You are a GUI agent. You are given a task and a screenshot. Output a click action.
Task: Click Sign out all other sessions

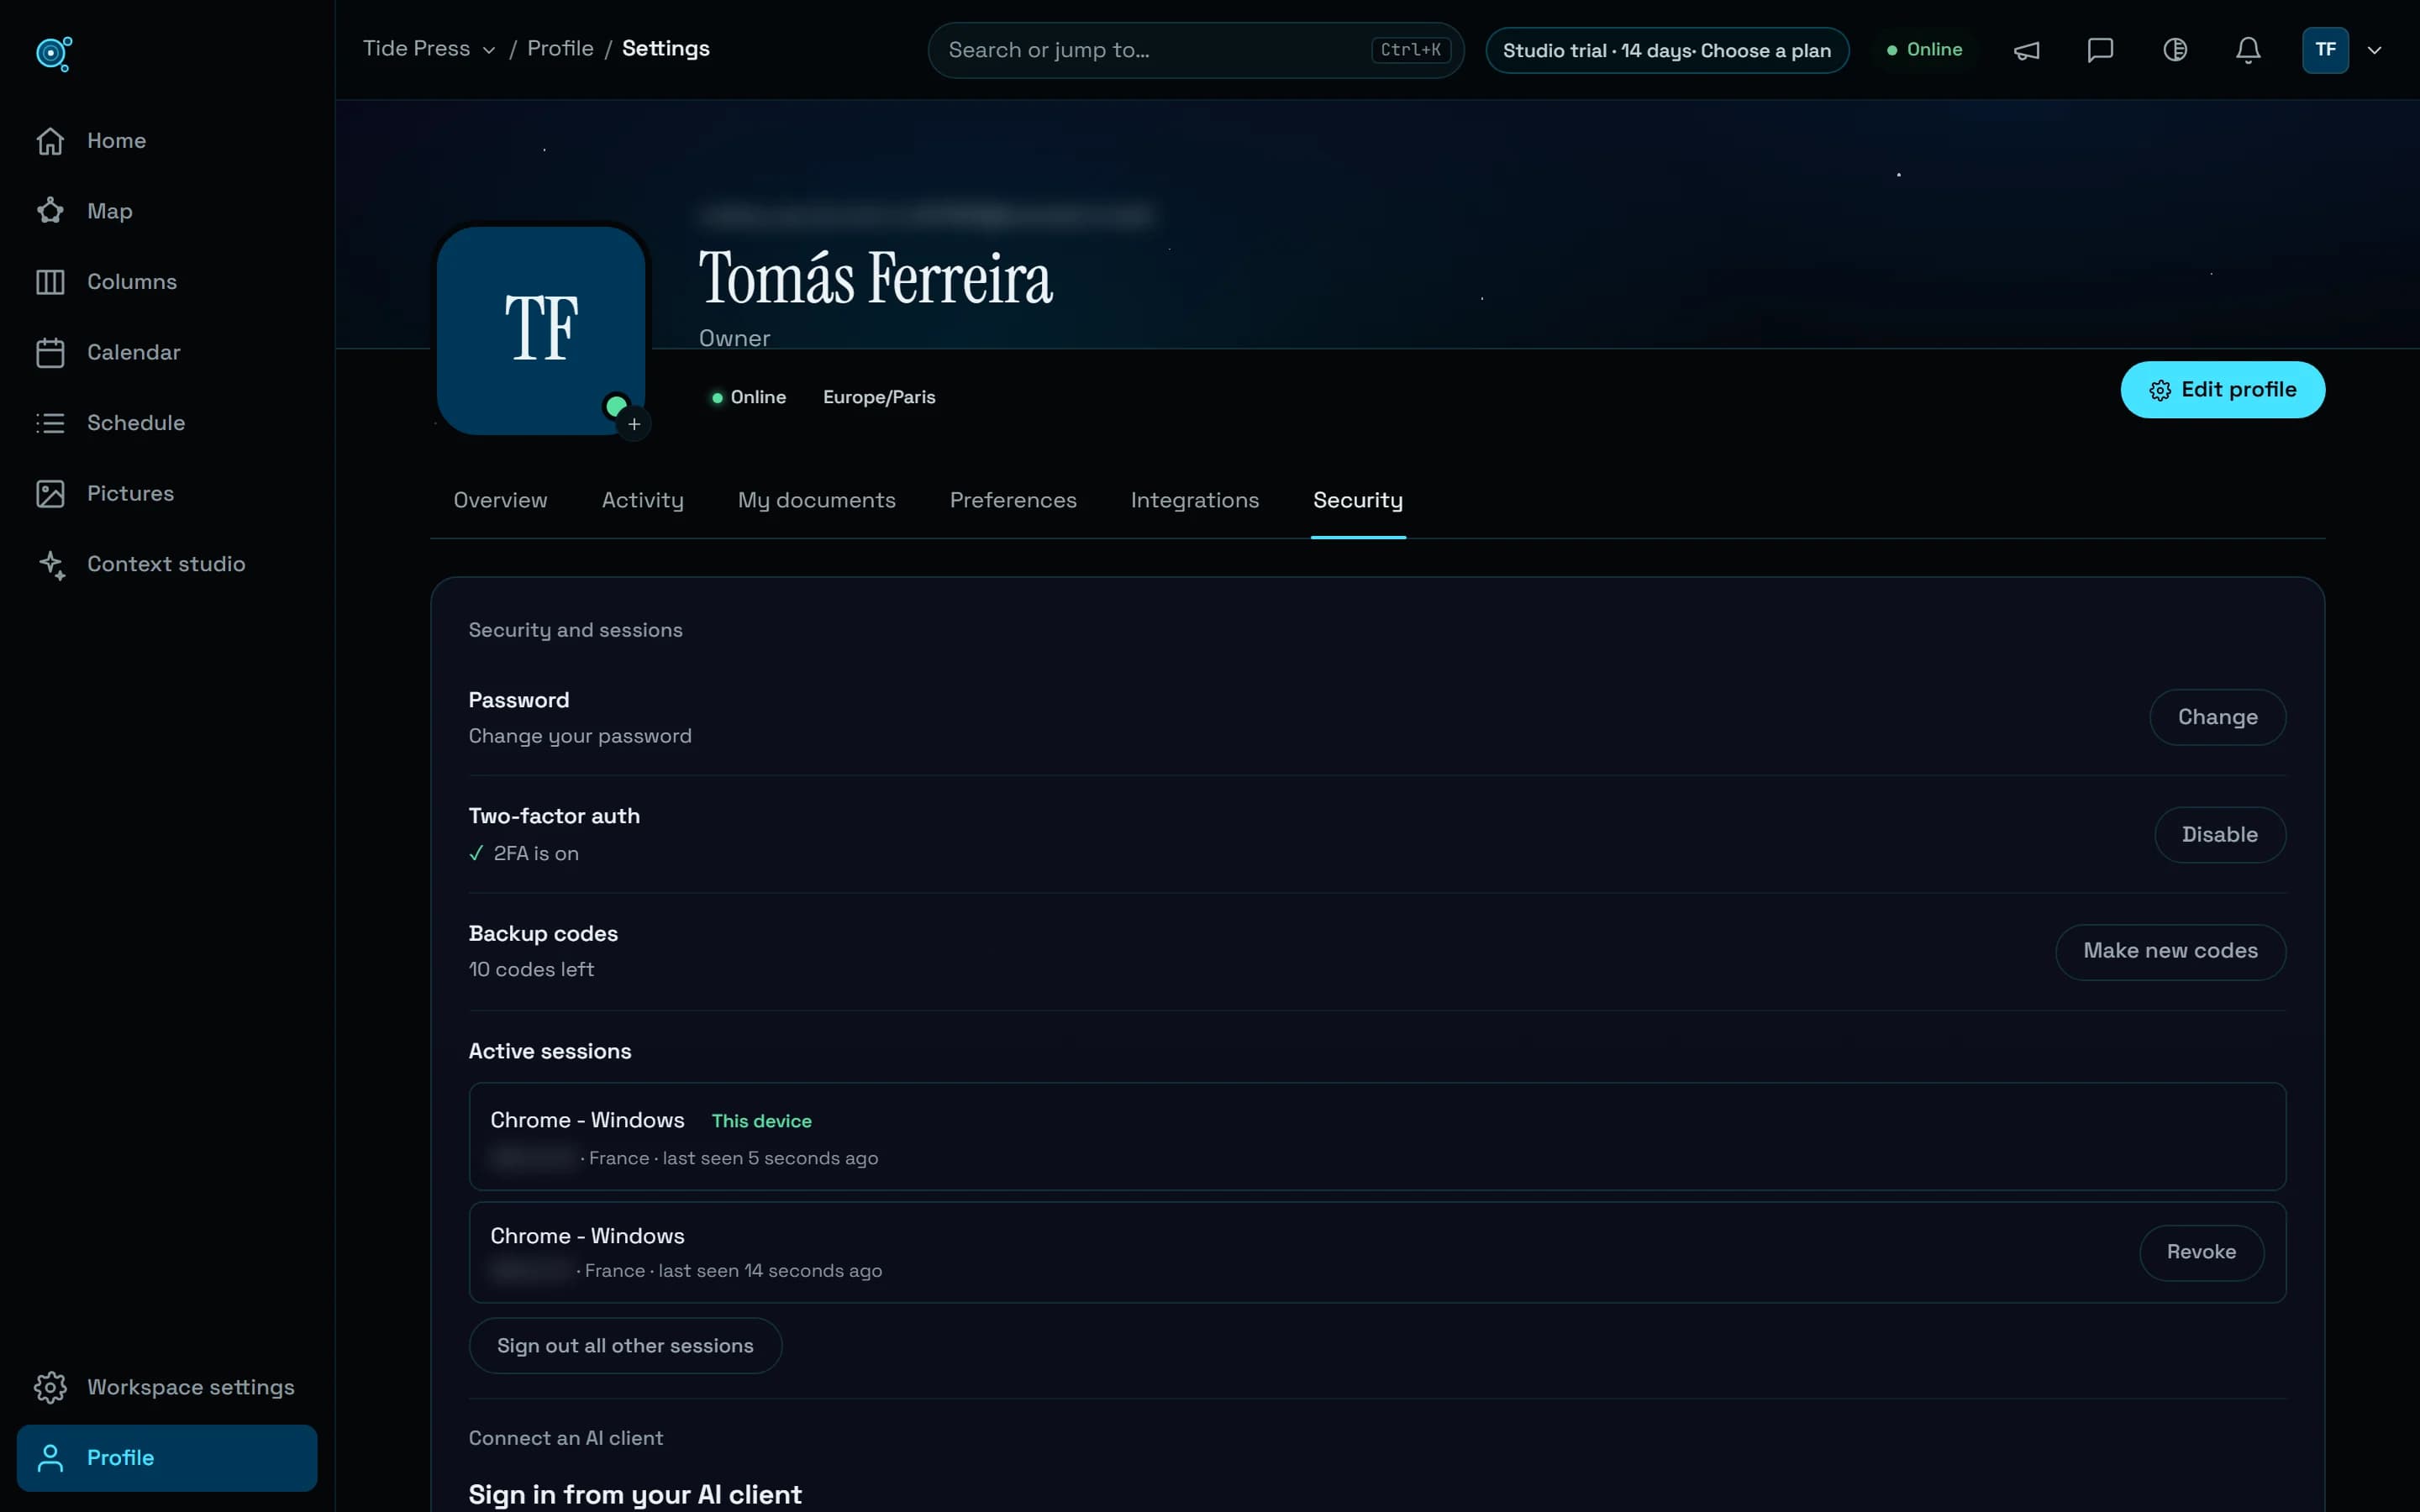625,1346
